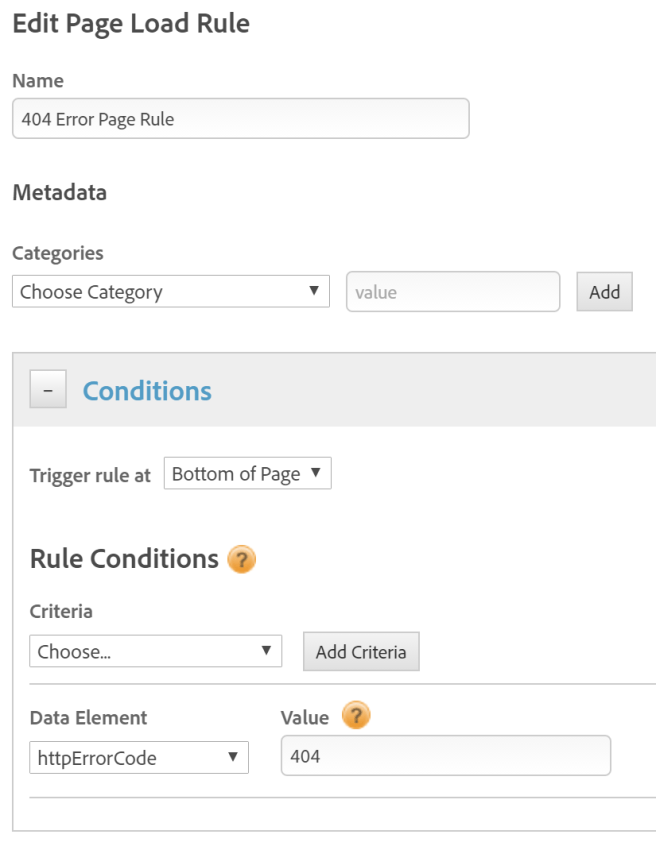Click the Metadata section heading
The image size is (656, 846).
click(x=59, y=192)
